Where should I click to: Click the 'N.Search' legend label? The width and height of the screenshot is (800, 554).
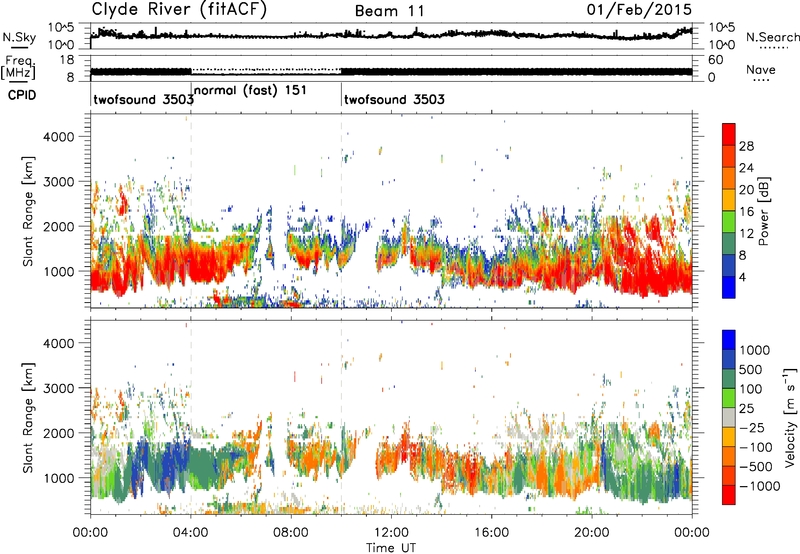click(773, 37)
